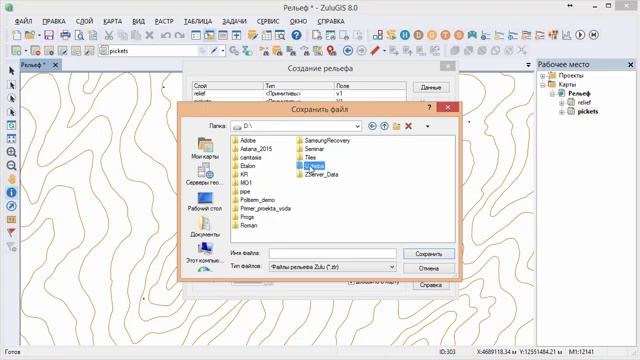
Task: Open the СЕРВИС menu
Action: [x=268, y=21]
